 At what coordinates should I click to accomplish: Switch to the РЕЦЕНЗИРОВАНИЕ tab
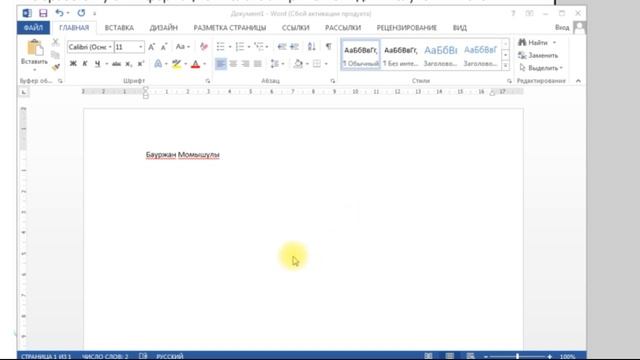point(407,28)
